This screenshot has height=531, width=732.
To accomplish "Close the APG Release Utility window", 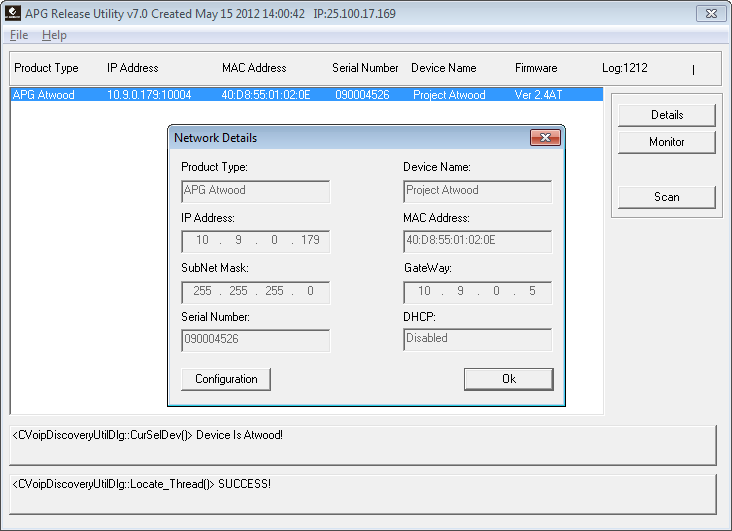I will point(711,14).
